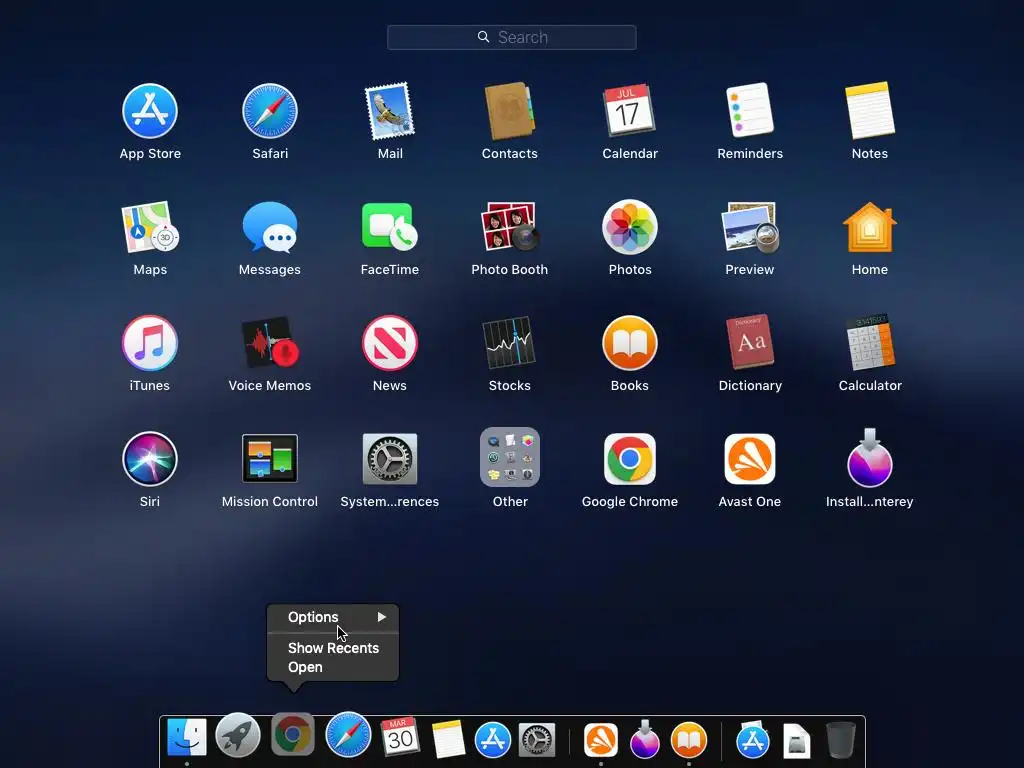Open the document stack in the Dock
This screenshot has height=768, width=1024.
pyautogui.click(x=797, y=741)
